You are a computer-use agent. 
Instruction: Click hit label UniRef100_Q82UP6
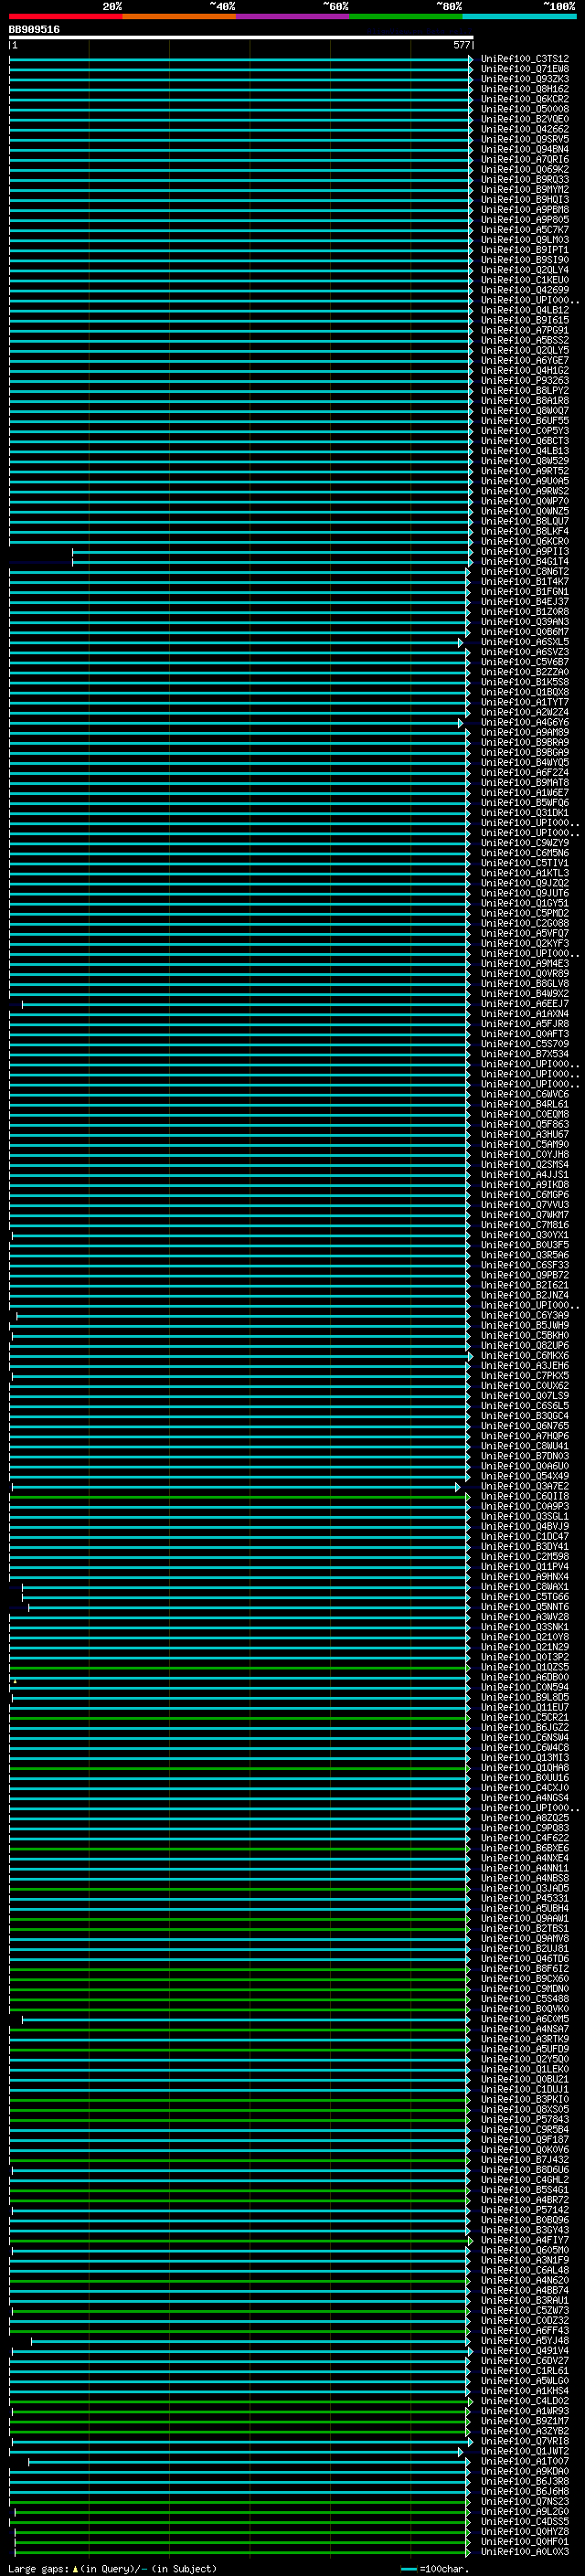pyautogui.click(x=525, y=1346)
